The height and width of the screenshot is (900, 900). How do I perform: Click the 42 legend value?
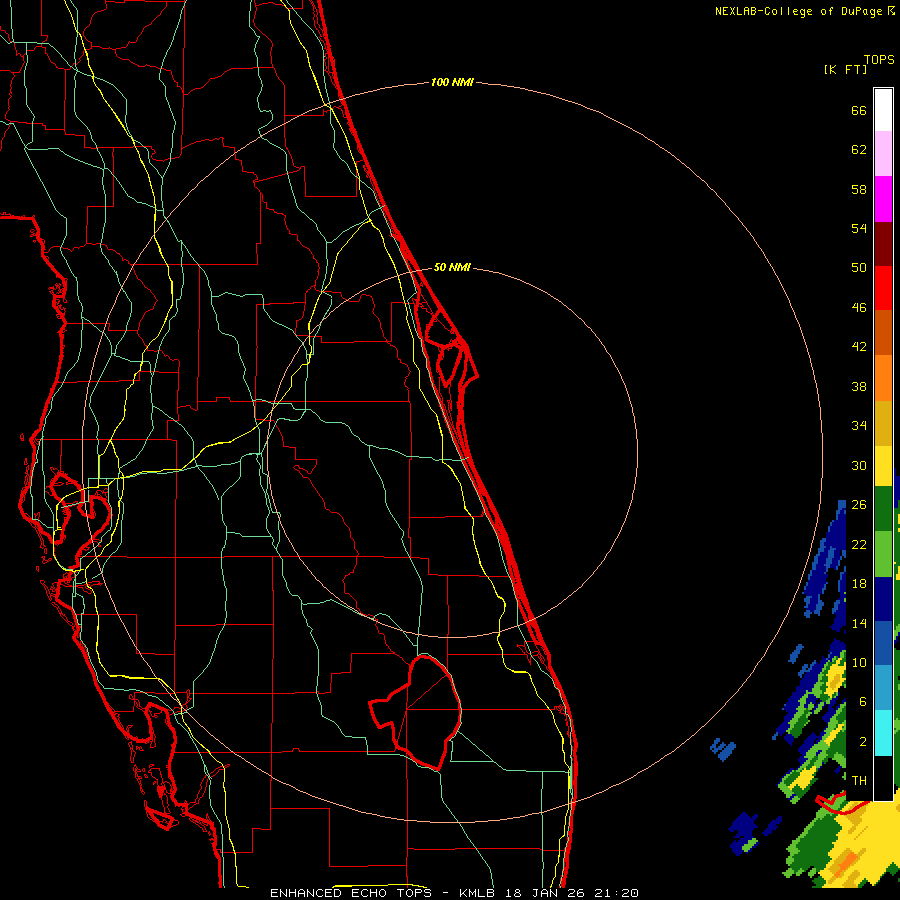click(859, 346)
